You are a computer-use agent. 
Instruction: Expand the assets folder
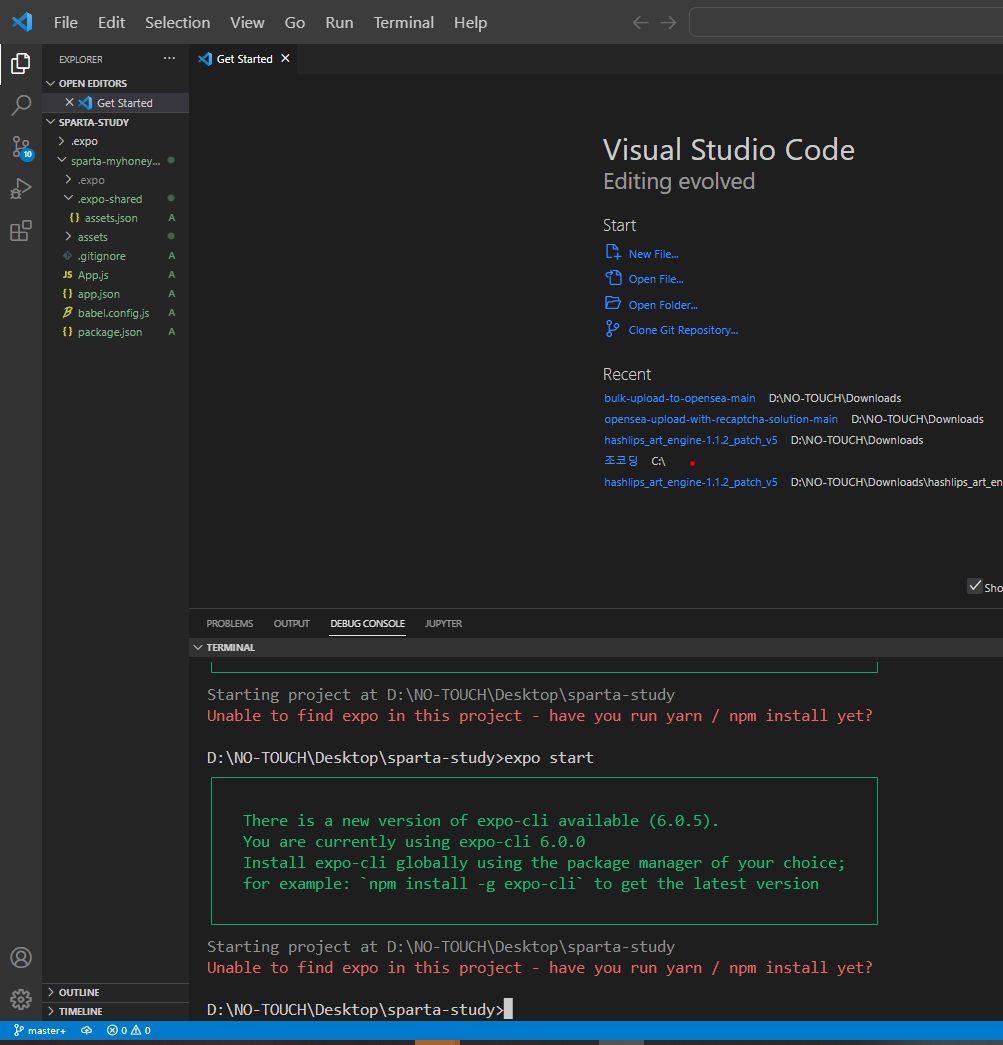point(68,237)
